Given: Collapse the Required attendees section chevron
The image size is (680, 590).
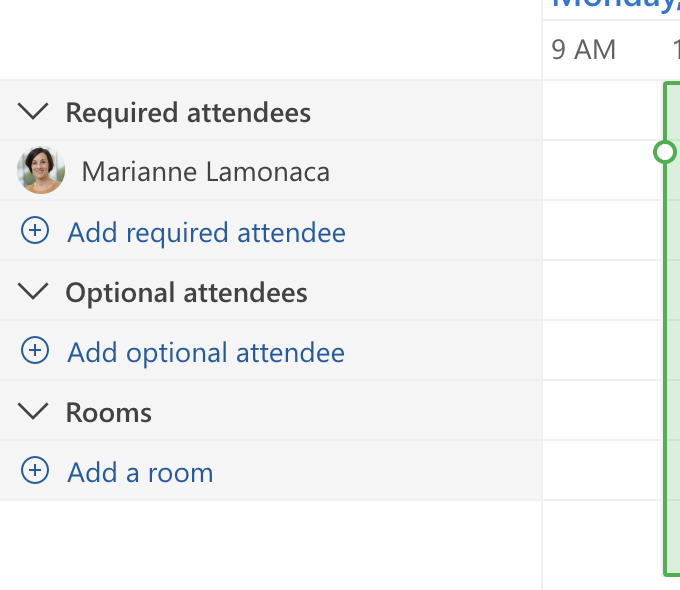Looking at the screenshot, I should click(34, 112).
